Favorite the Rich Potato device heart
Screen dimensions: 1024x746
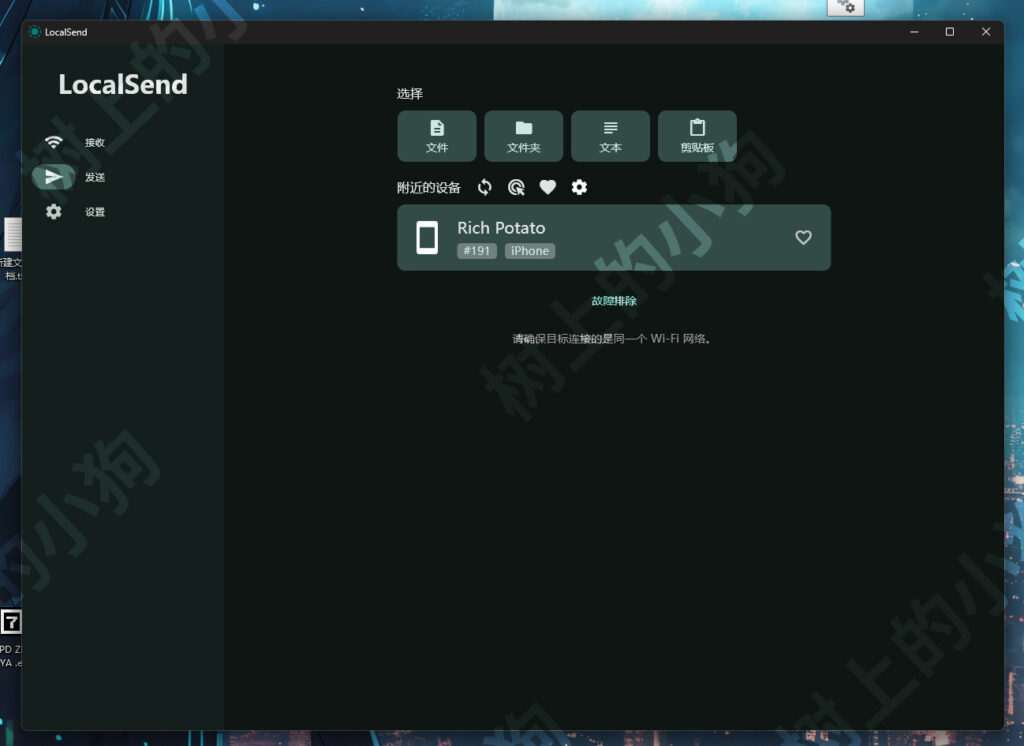point(803,237)
